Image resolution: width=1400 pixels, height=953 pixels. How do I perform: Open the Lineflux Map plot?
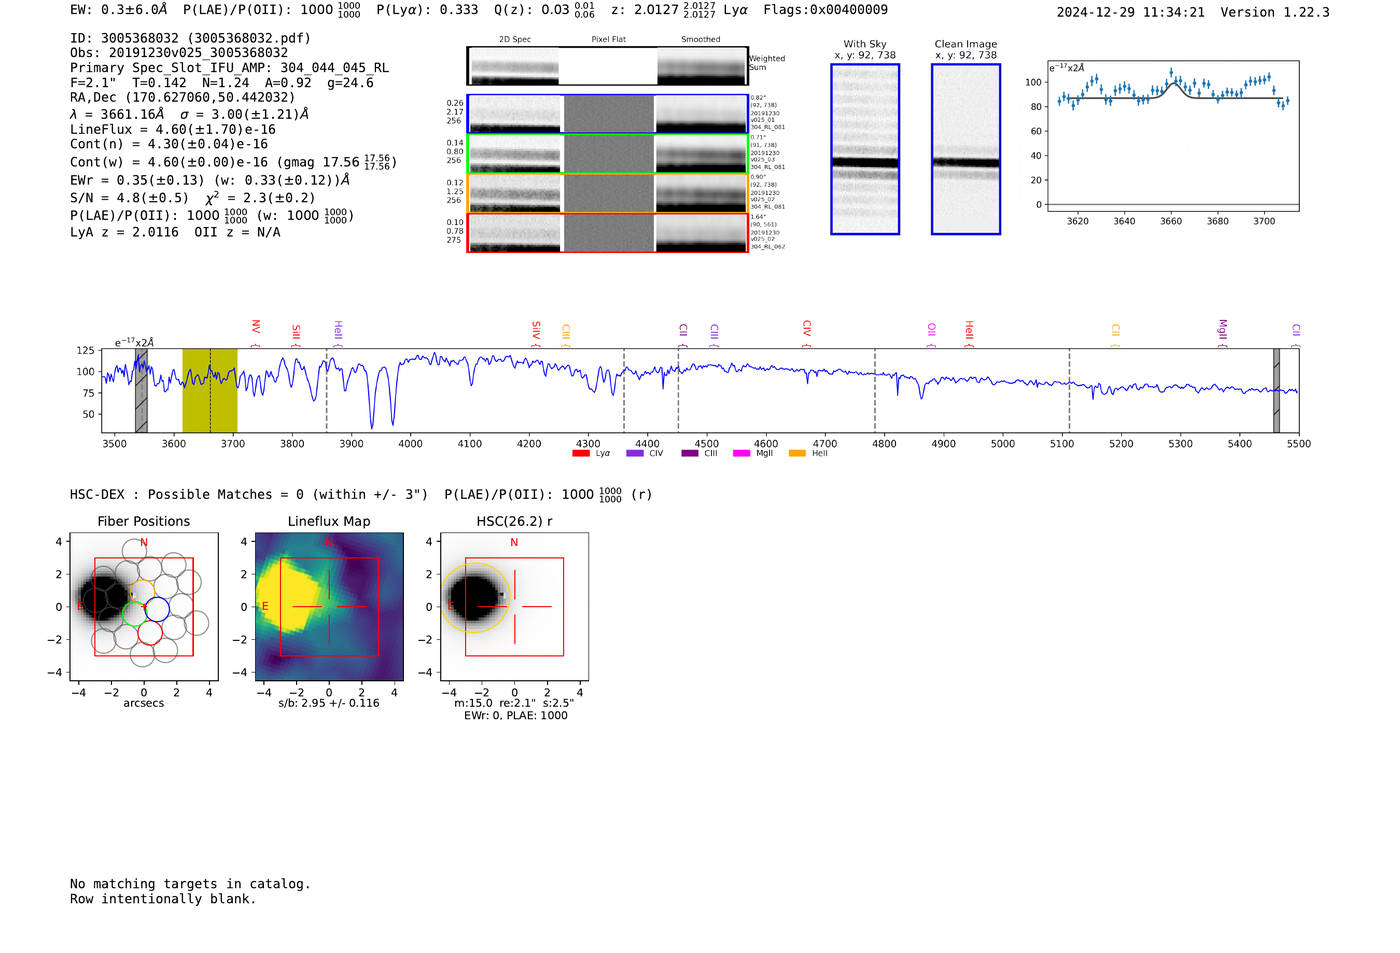pyautogui.click(x=329, y=607)
